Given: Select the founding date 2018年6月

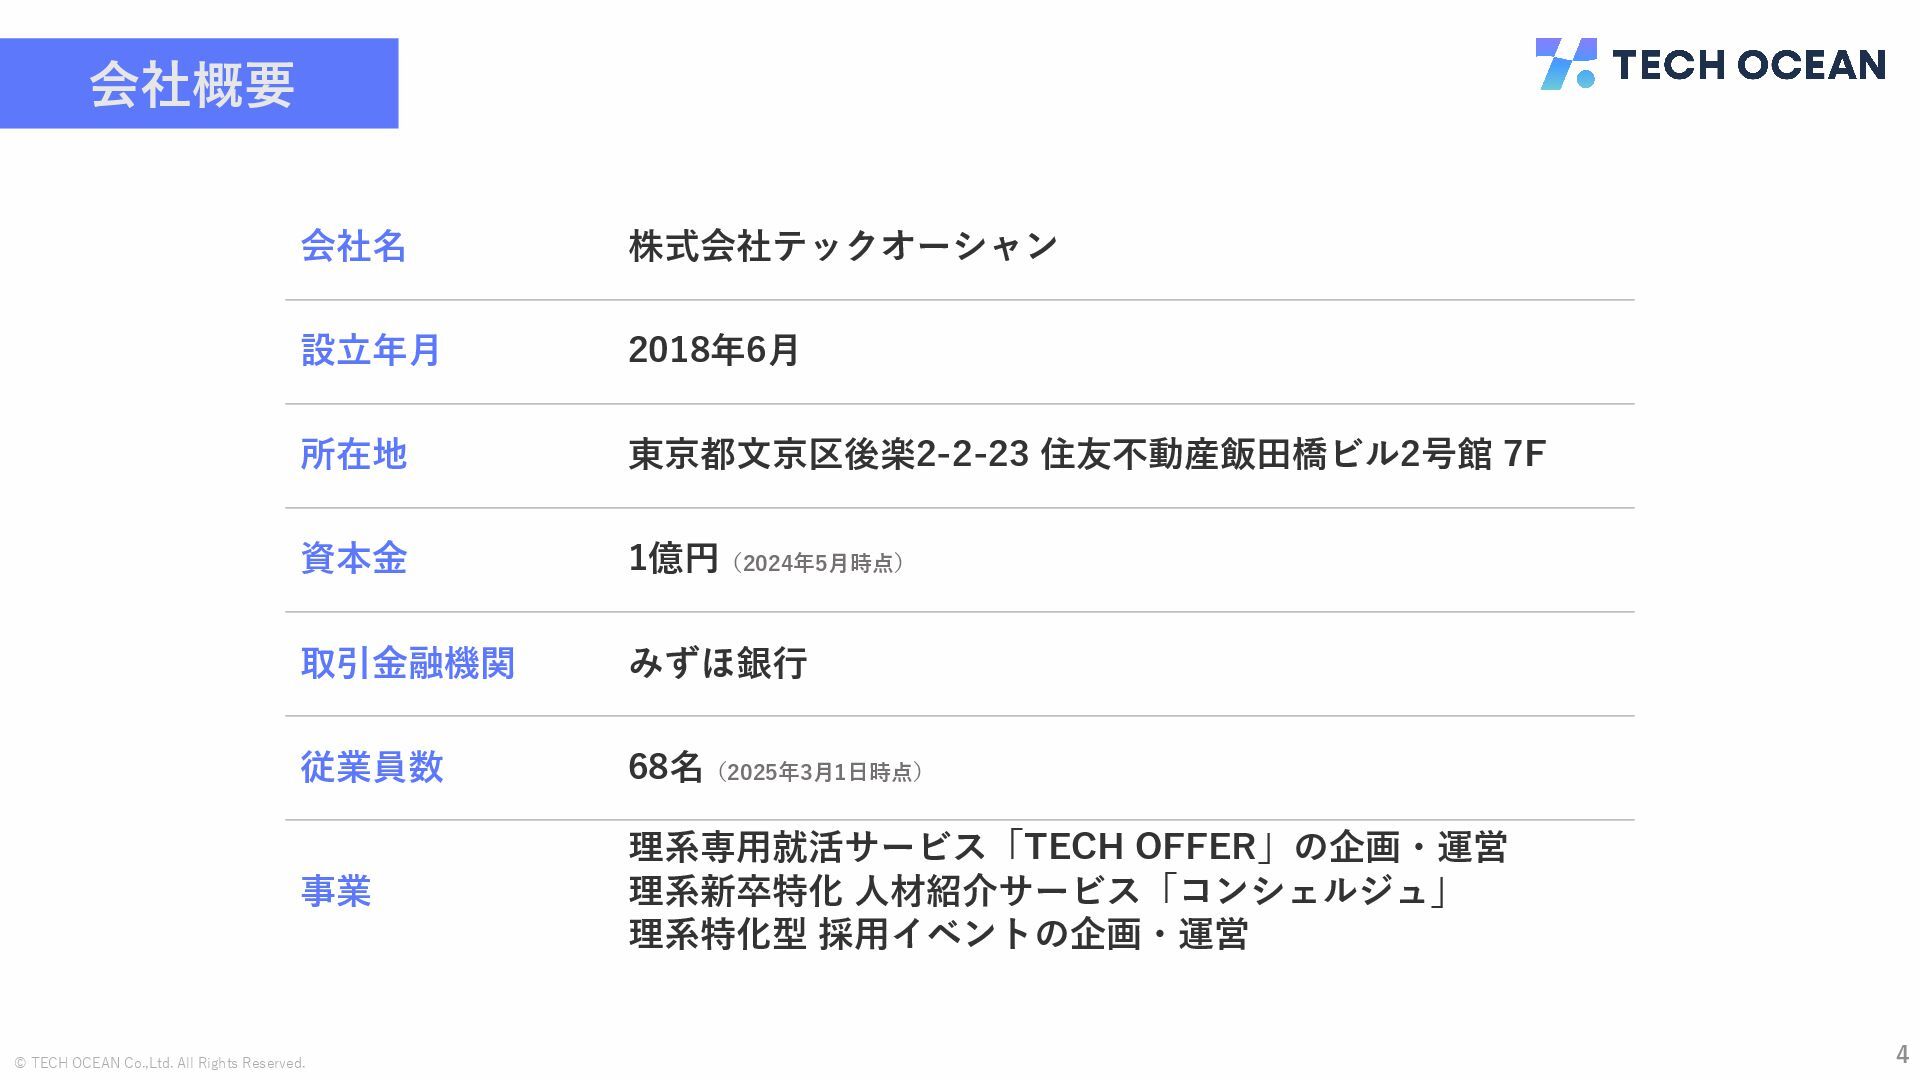Looking at the screenshot, I should point(714,350).
